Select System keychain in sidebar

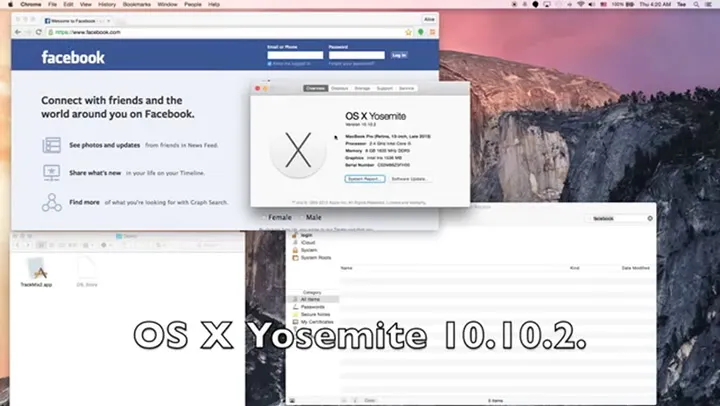pos(309,250)
